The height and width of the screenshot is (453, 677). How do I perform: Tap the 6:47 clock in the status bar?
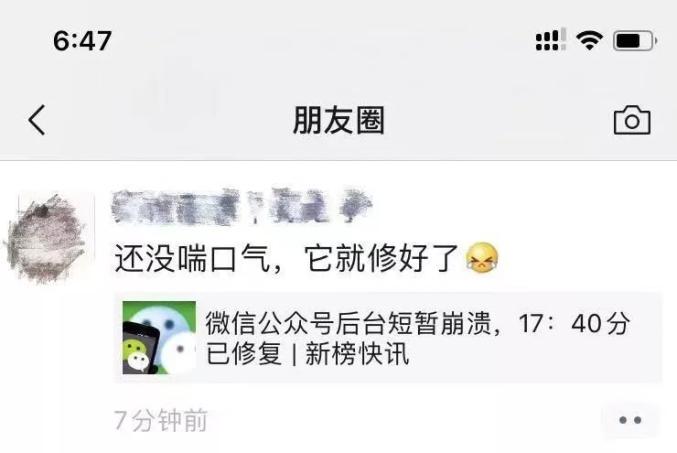(x=82, y=41)
